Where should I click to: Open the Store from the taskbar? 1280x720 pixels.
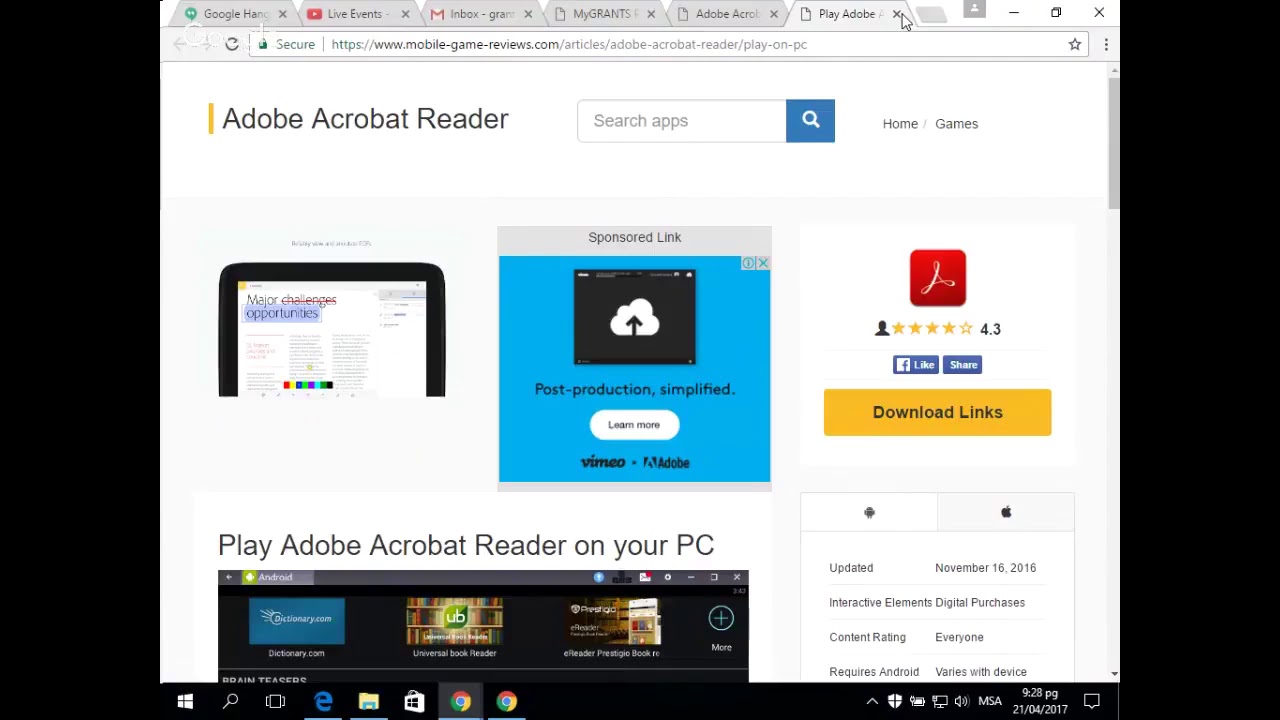point(414,702)
